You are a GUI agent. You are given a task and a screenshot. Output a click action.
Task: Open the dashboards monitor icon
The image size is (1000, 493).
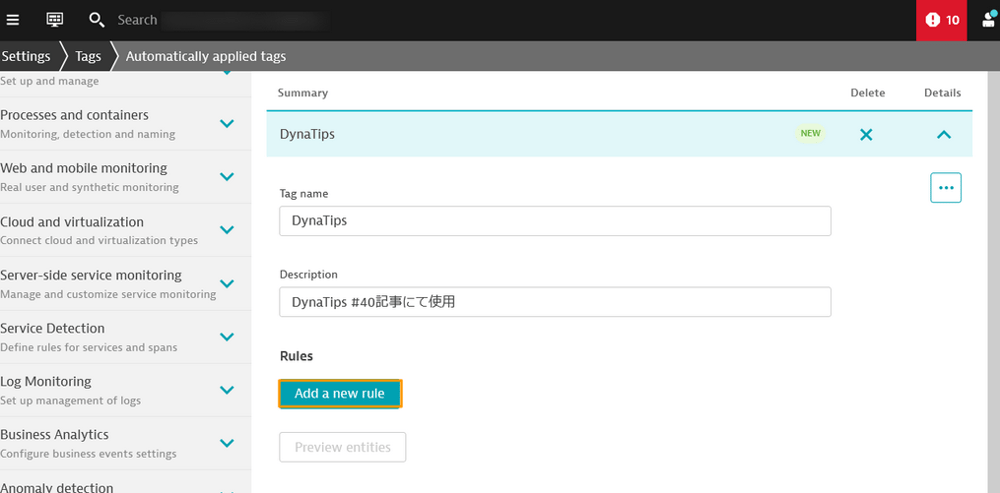(55, 20)
